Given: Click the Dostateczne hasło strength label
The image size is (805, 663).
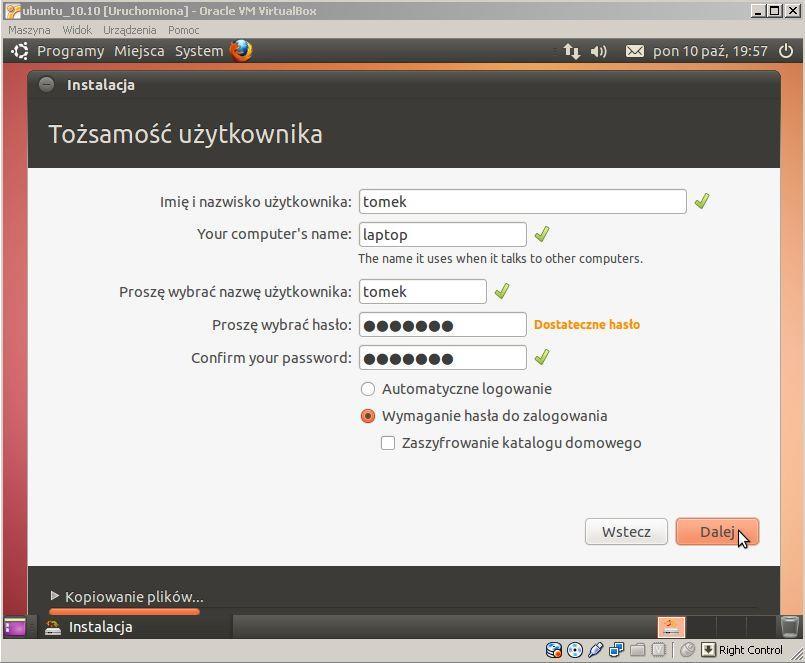Looking at the screenshot, I should tap(587, 325).
